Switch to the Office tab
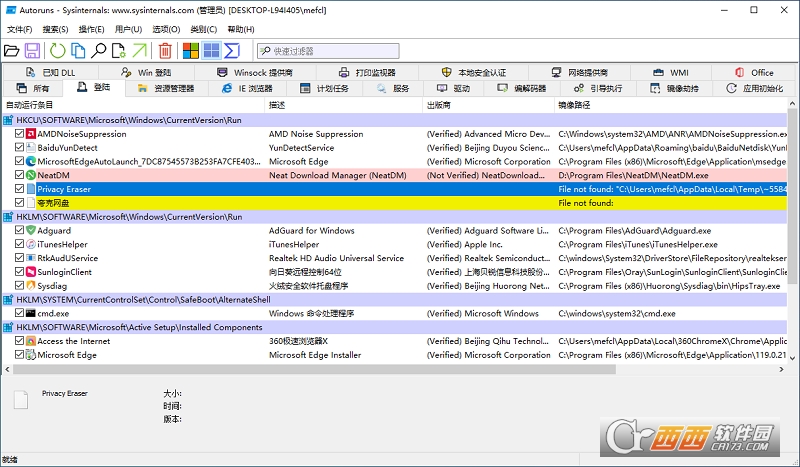800x467 pixels. (754, 72)
